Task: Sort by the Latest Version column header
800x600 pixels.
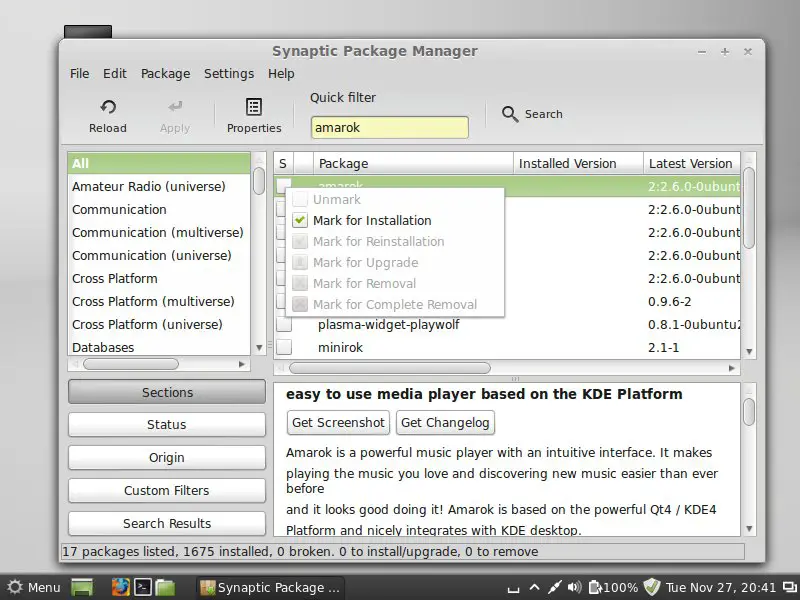Action: coord(691,163)
